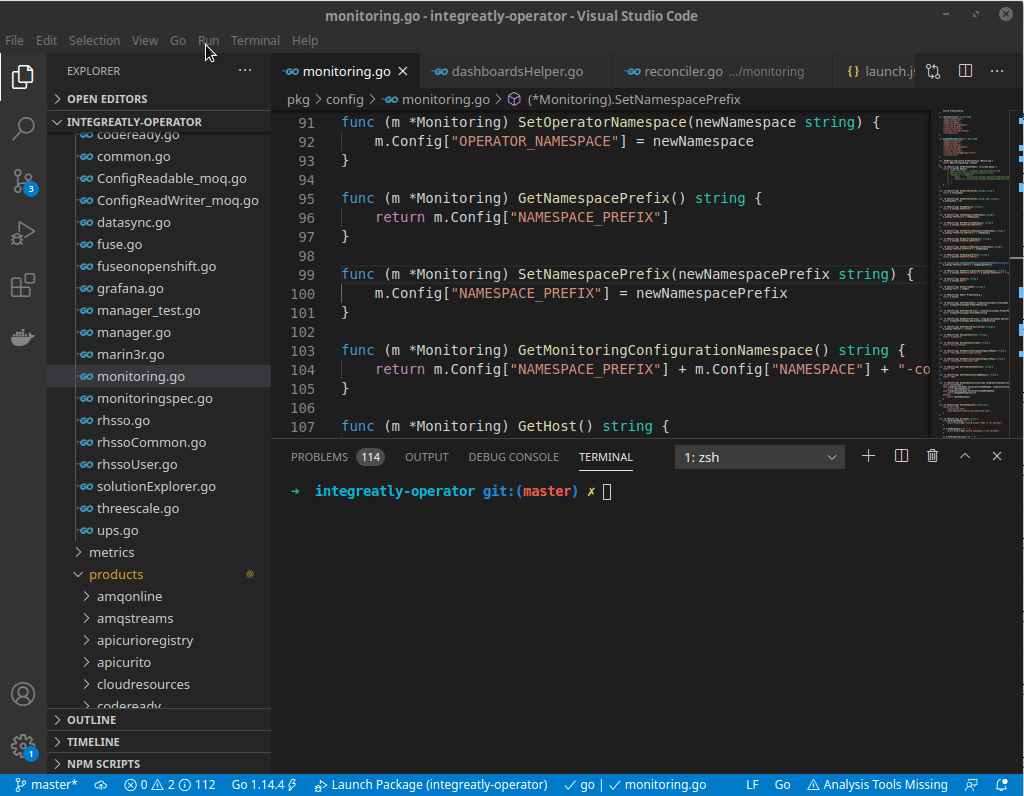1024x796 pixels.
Task: Split the terminal panel
Action: 901,456
